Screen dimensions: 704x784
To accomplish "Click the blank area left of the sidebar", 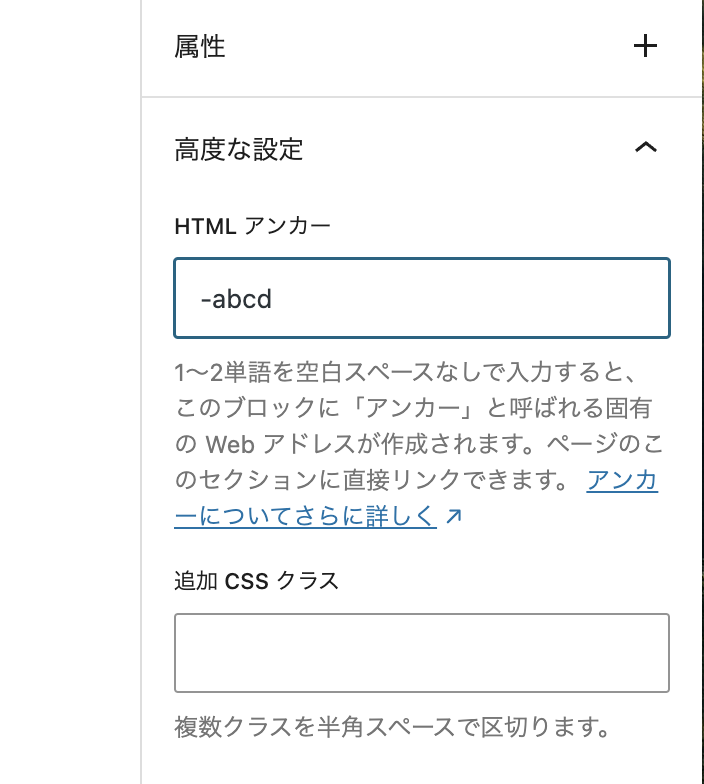I will click(70, 400).
